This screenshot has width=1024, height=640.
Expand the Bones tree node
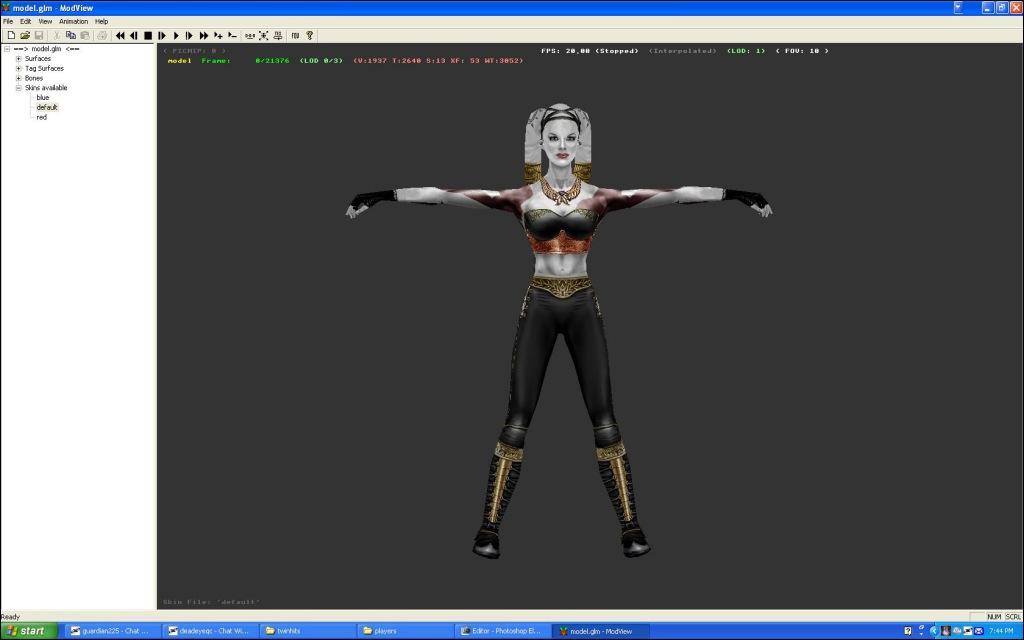pos(18,78)
